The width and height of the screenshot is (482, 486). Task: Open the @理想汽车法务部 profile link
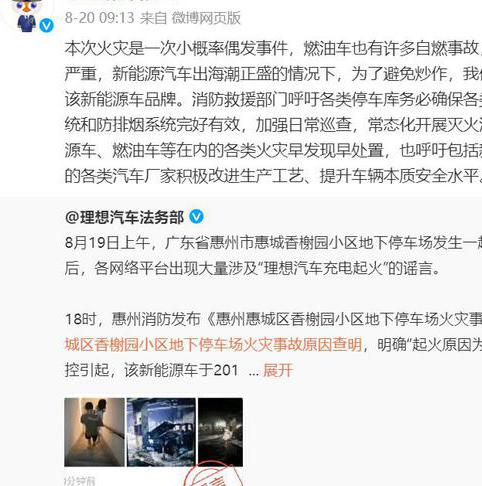(x=124, y=217)
